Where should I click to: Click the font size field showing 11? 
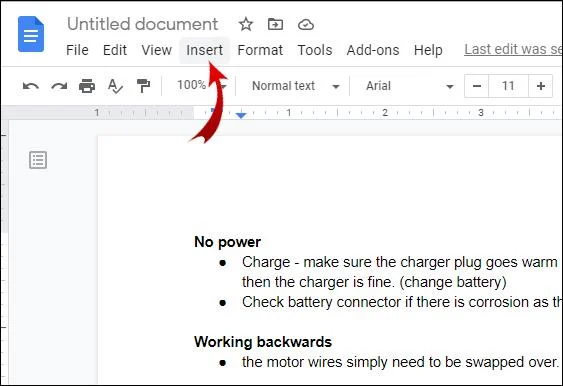(508, 86)
